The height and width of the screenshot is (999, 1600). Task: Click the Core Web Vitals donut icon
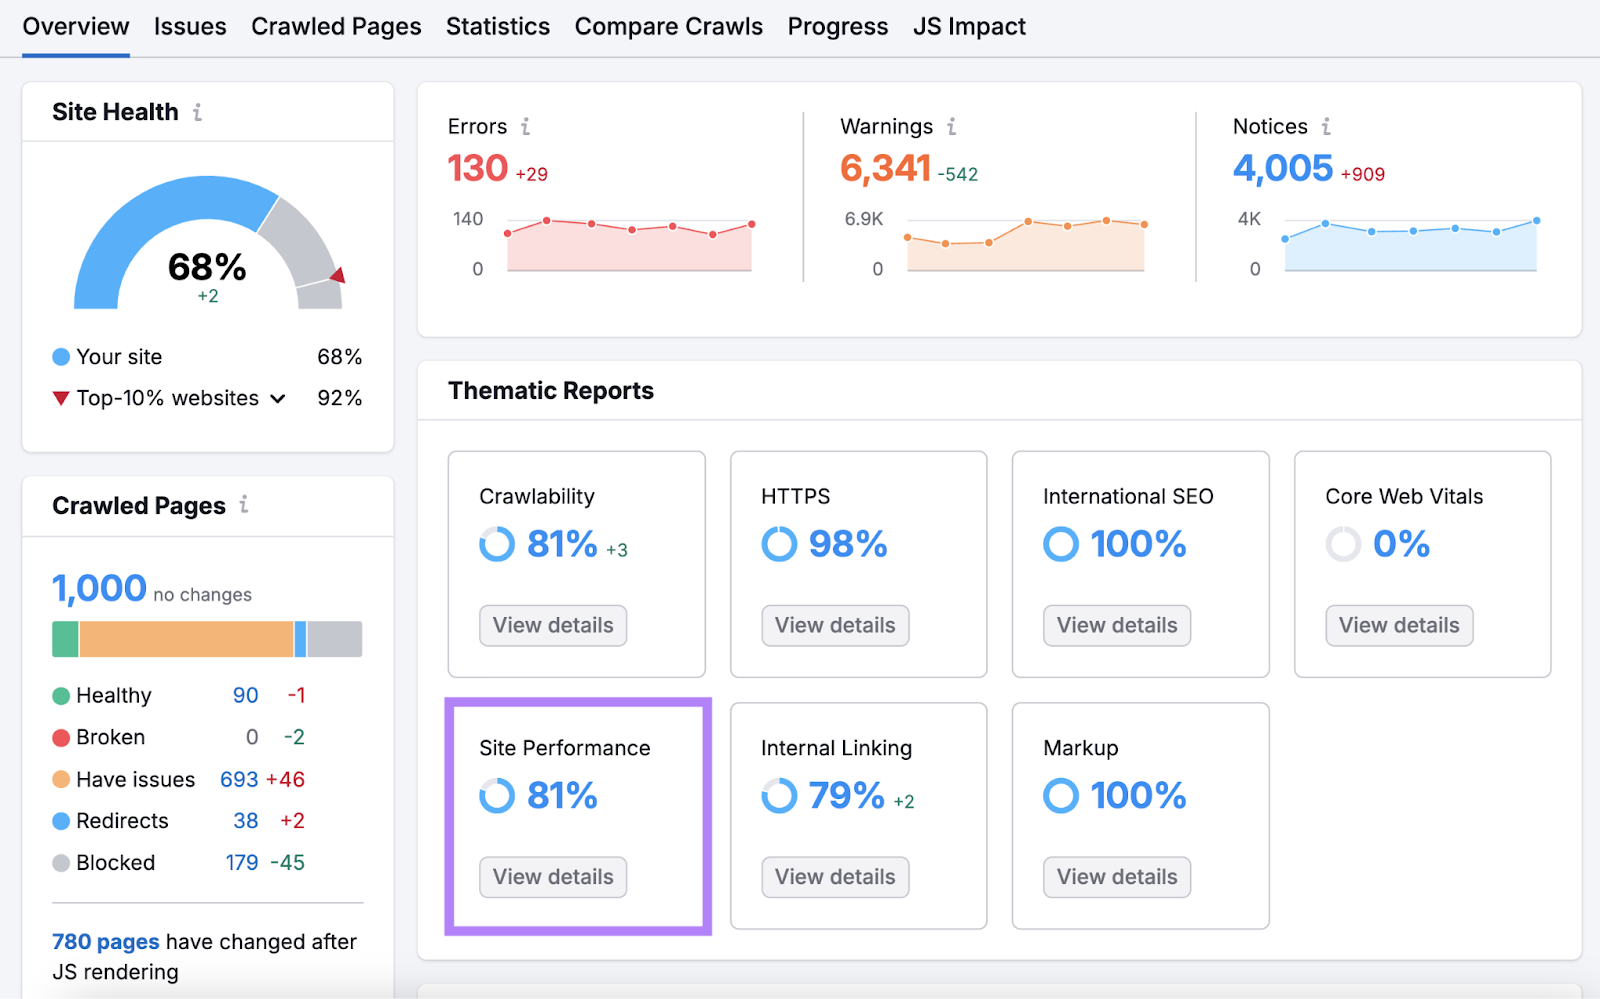[1343, 545]
